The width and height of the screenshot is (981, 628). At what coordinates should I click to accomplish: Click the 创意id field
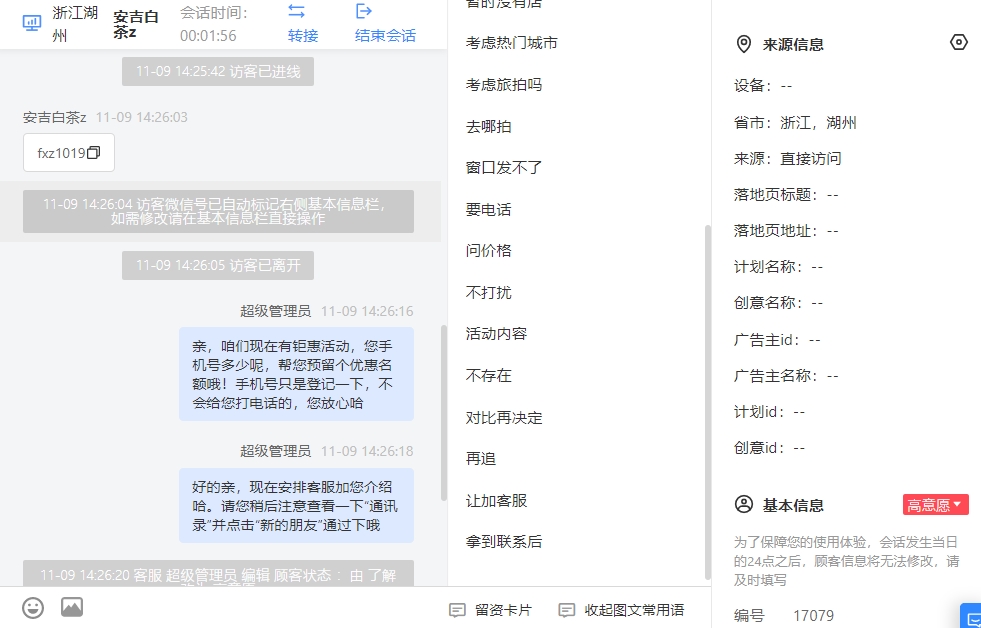pos(770,448)
